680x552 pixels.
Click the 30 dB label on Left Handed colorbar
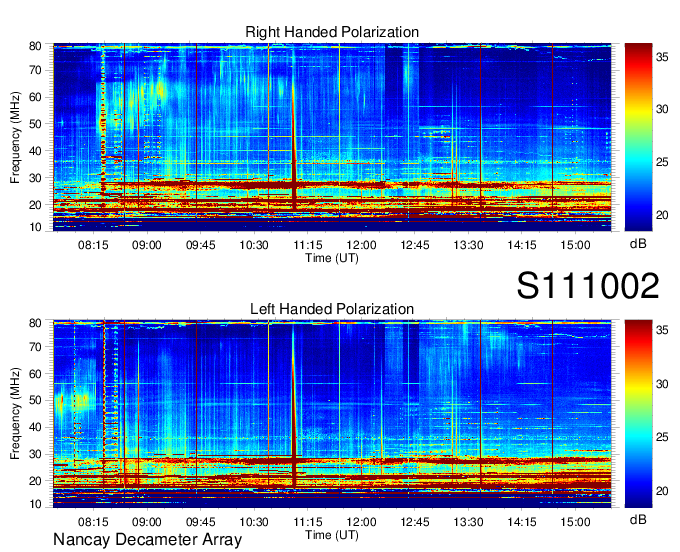663,384
